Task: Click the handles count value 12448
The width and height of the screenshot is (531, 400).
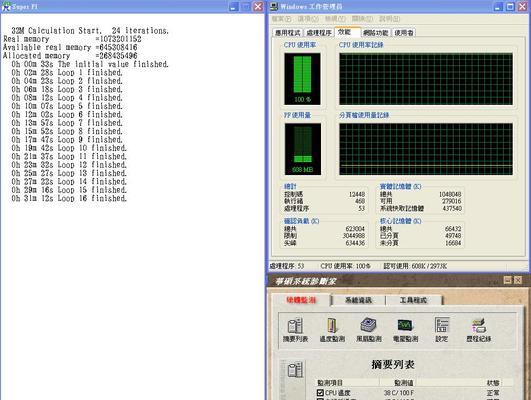Action: (x=357, y=194)
